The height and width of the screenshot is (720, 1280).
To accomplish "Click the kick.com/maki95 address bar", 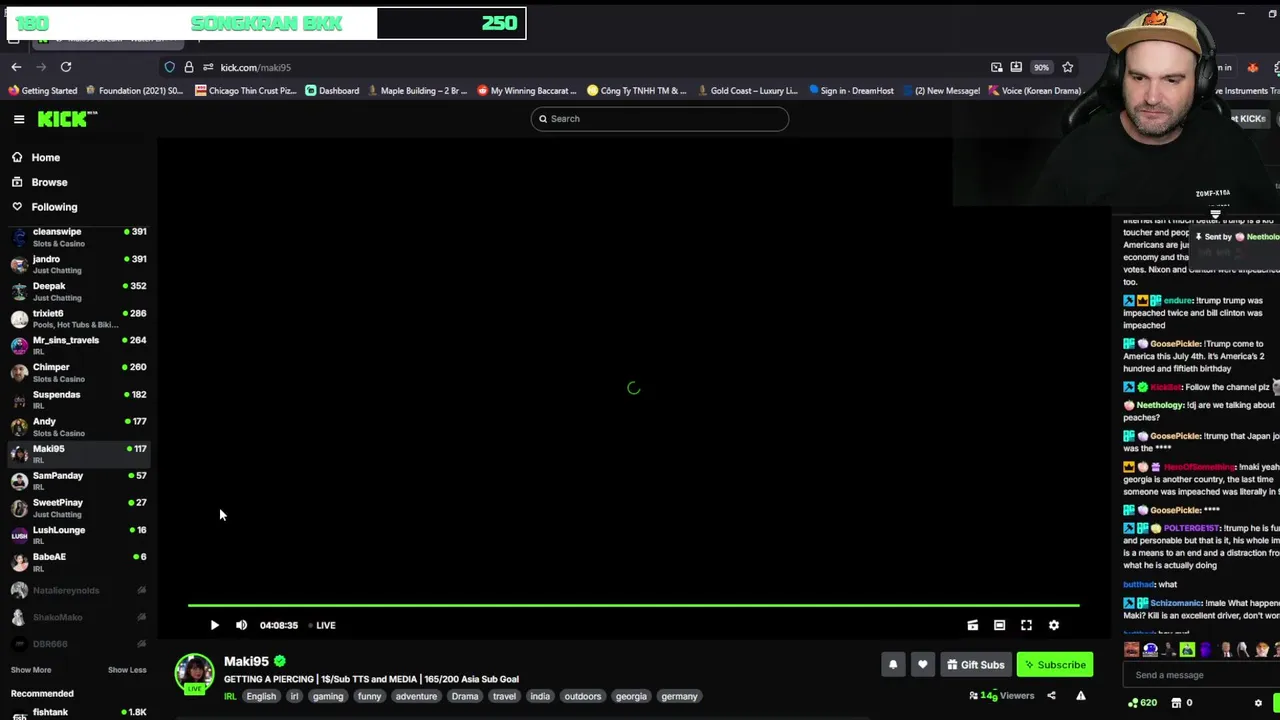I will click(256, 67).
